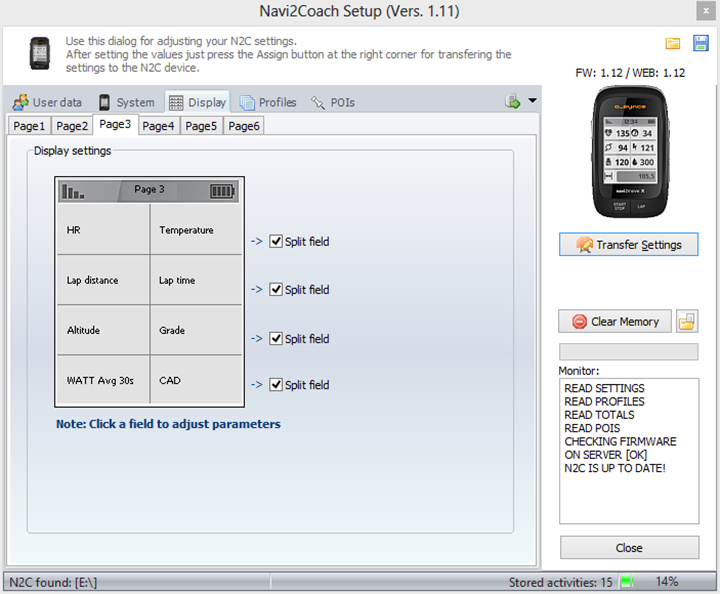Image resolution: width=720 pixels, height=594 pixels.
Task: Click the green battery status icon
Action: [627, 582]
